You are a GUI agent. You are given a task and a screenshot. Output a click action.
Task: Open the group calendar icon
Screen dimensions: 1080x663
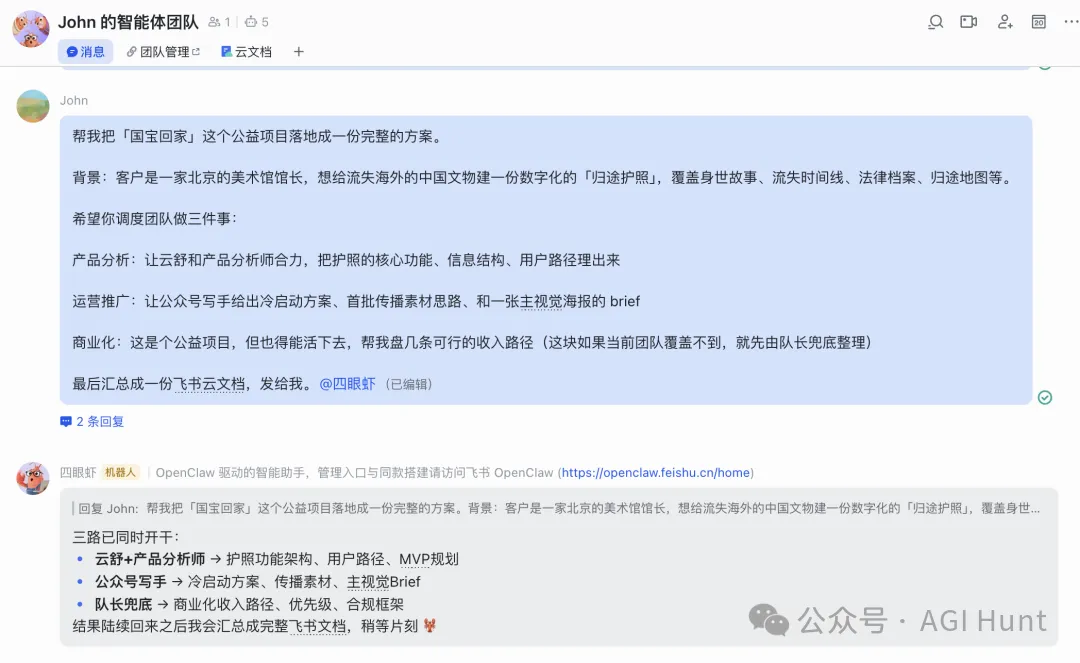coord(1039,21)
